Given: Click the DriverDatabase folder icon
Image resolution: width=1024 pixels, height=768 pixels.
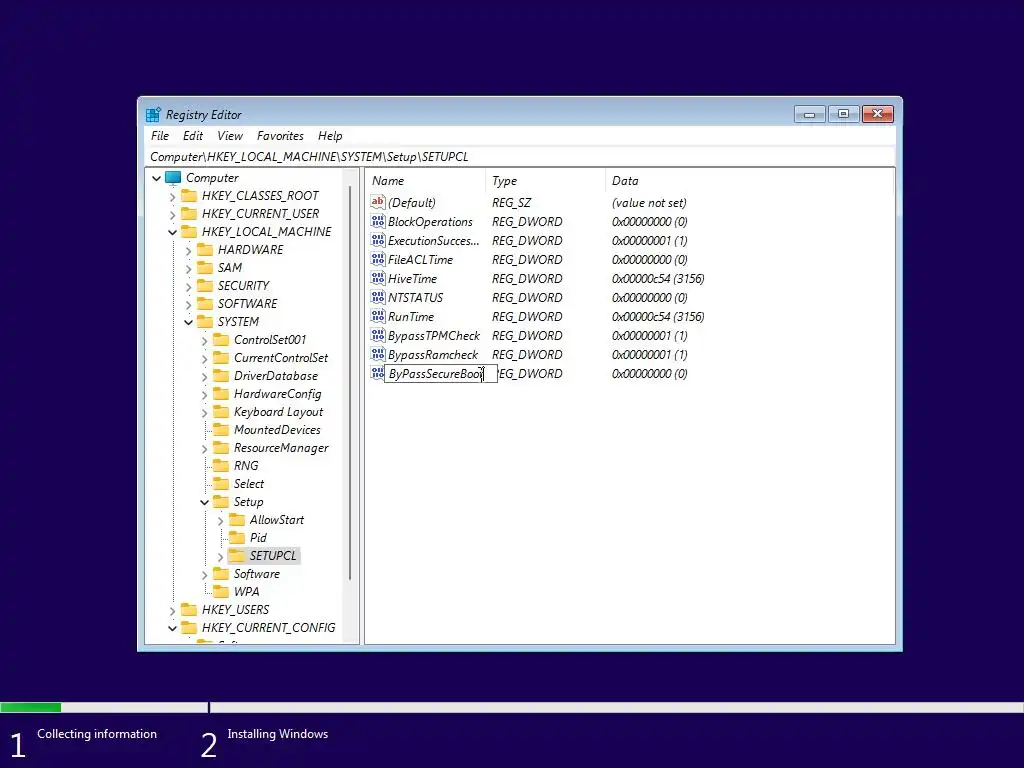Looking at the screenshot, I should pyautogui.click(x=221, y=376).
